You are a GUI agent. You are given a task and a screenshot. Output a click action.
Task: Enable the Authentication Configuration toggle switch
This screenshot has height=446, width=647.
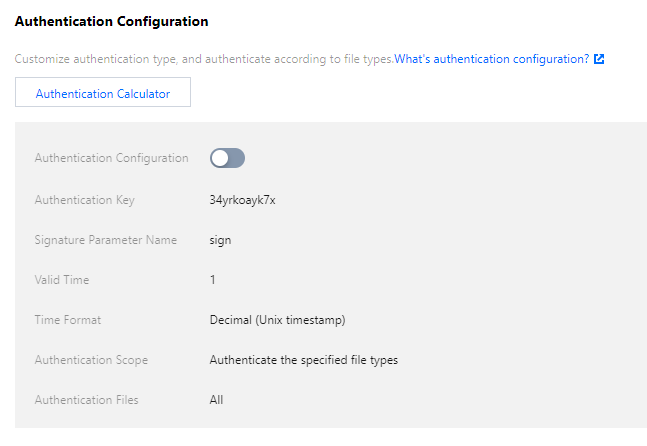(x=227, y=158)
